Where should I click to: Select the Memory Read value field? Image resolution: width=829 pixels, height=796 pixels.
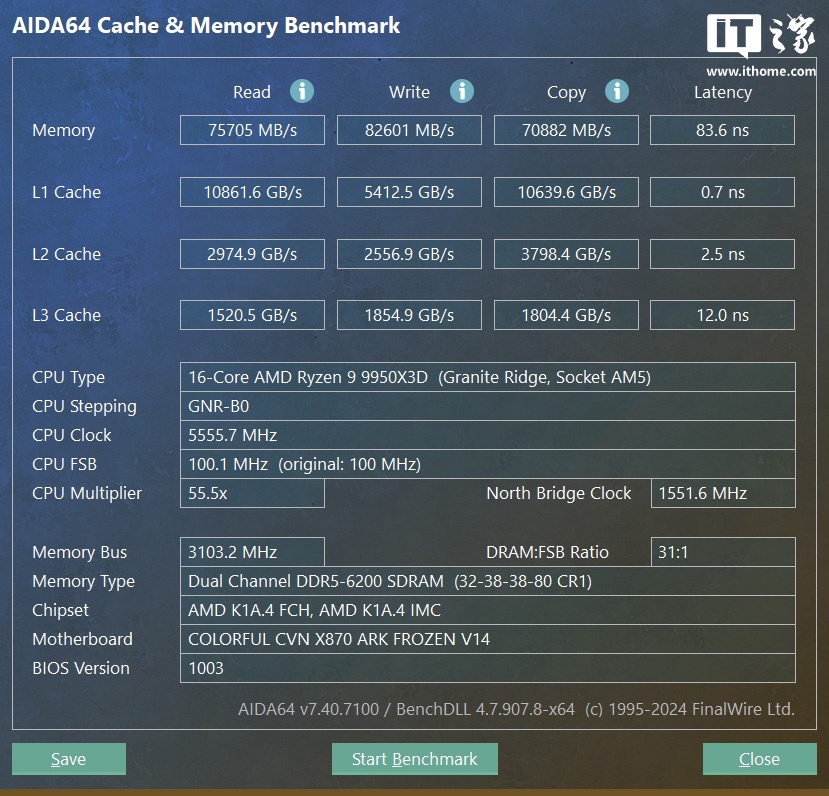pyautogui.click(x=252, y=130)
